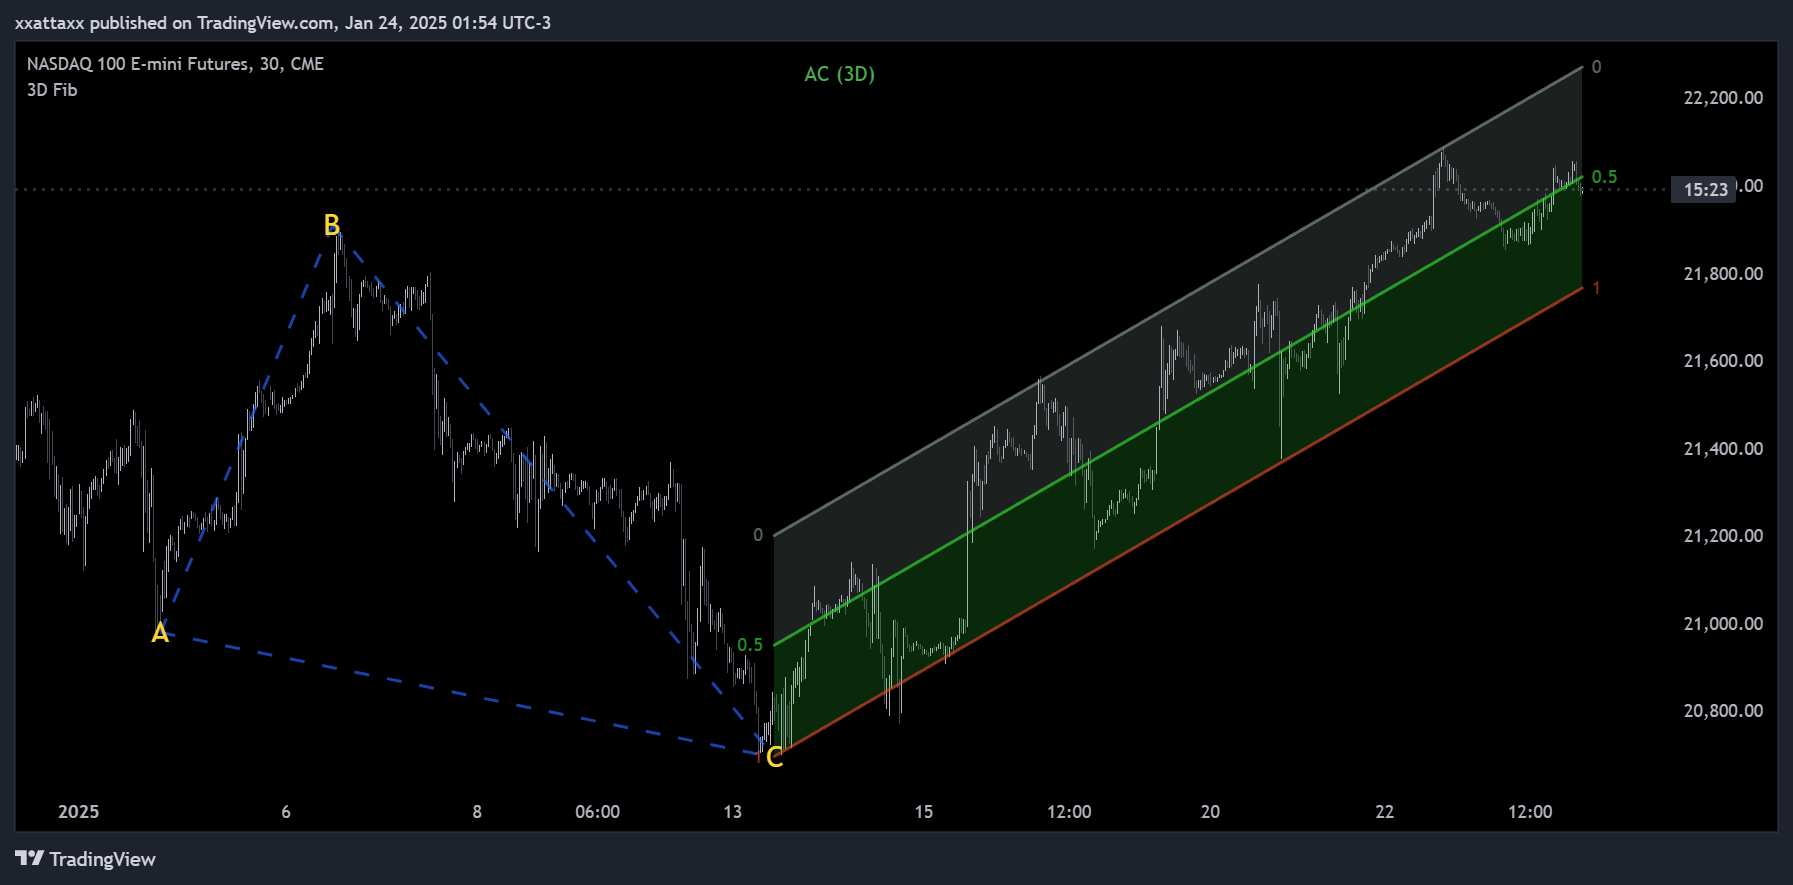The image size is (1793, 885).
Task: Select the blue dashed line from A to C
Action: [460, 692]
